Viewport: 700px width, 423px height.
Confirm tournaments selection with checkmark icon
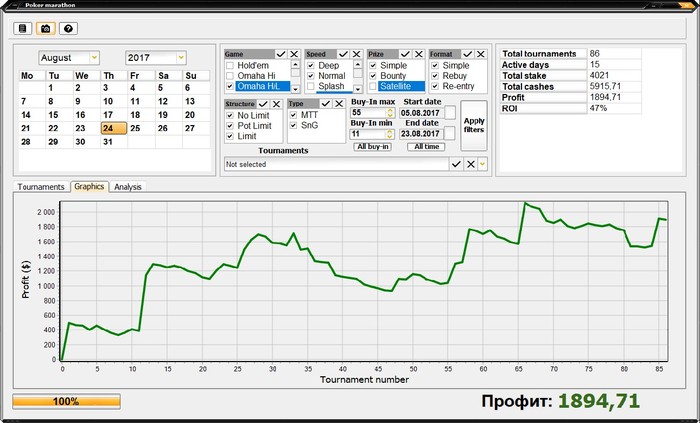[456, 164]
